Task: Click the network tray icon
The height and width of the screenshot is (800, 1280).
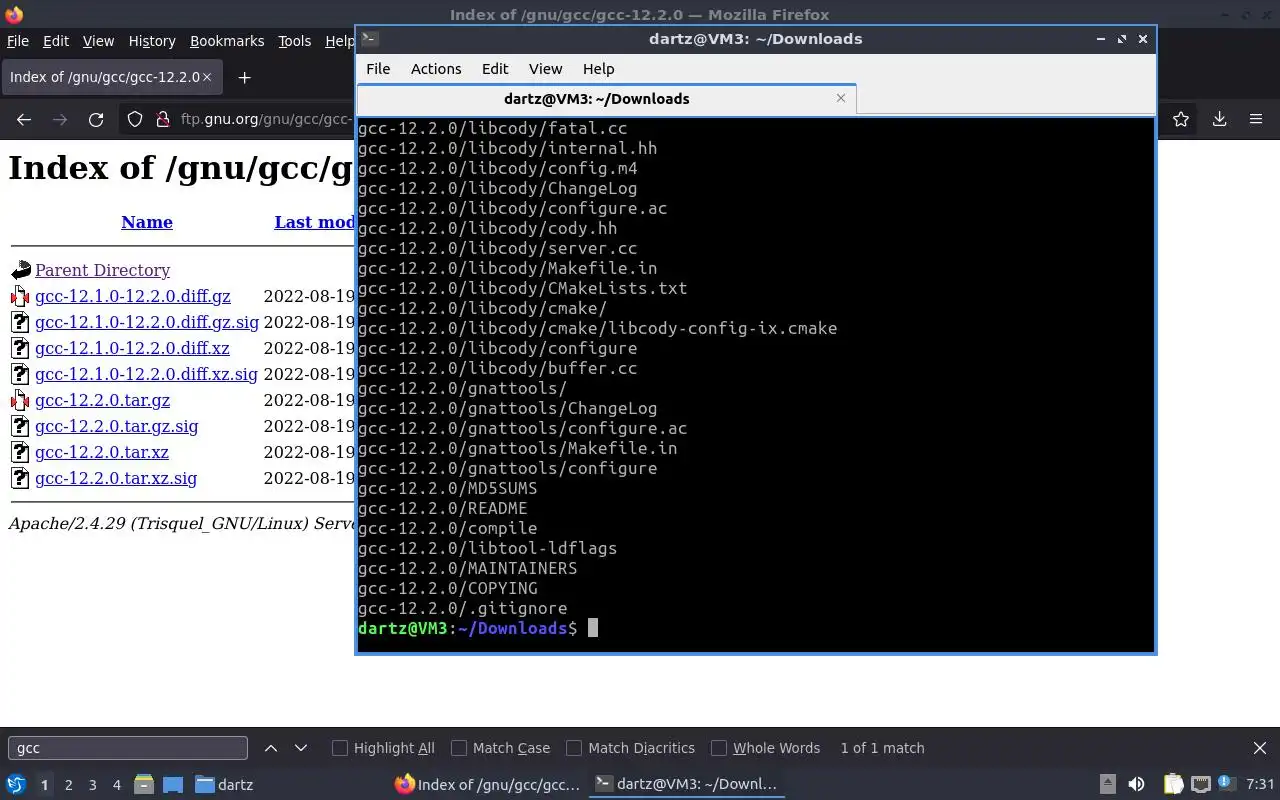Action: [x=1200, y=785]
